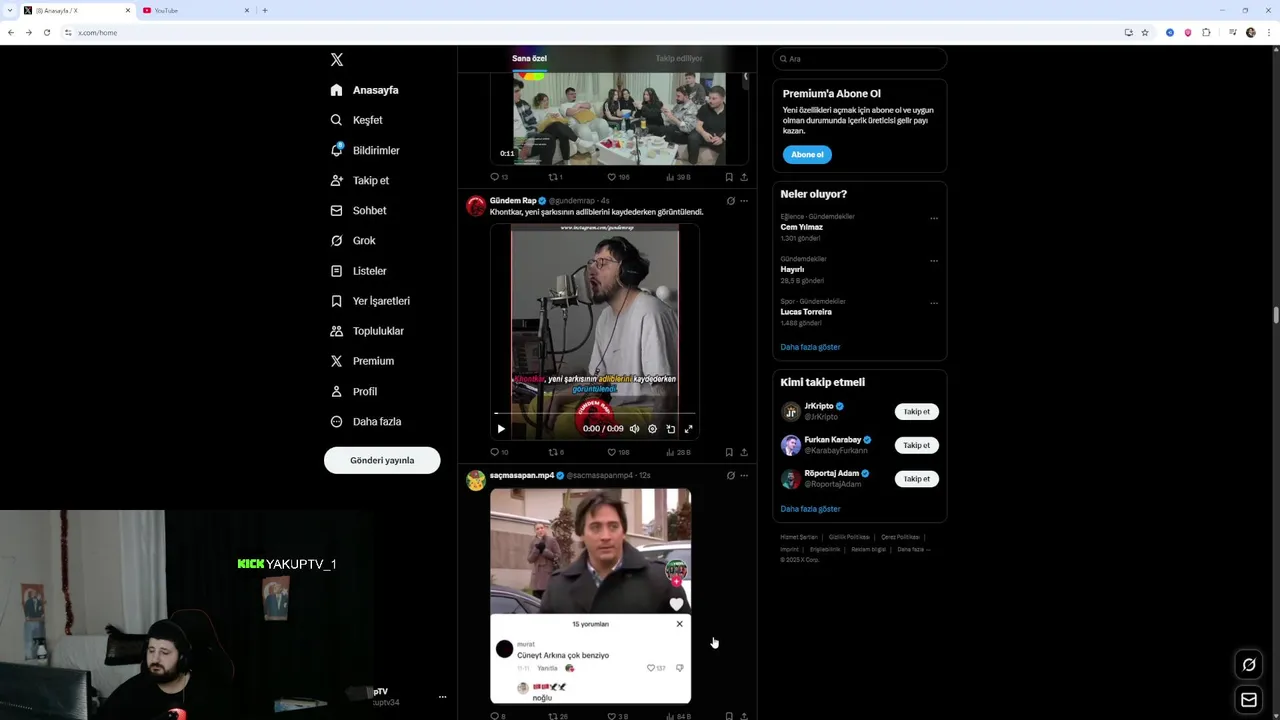Open the Cem Yılmaz trending topic
Screen dimensions: 1280x720
[802, 227]
